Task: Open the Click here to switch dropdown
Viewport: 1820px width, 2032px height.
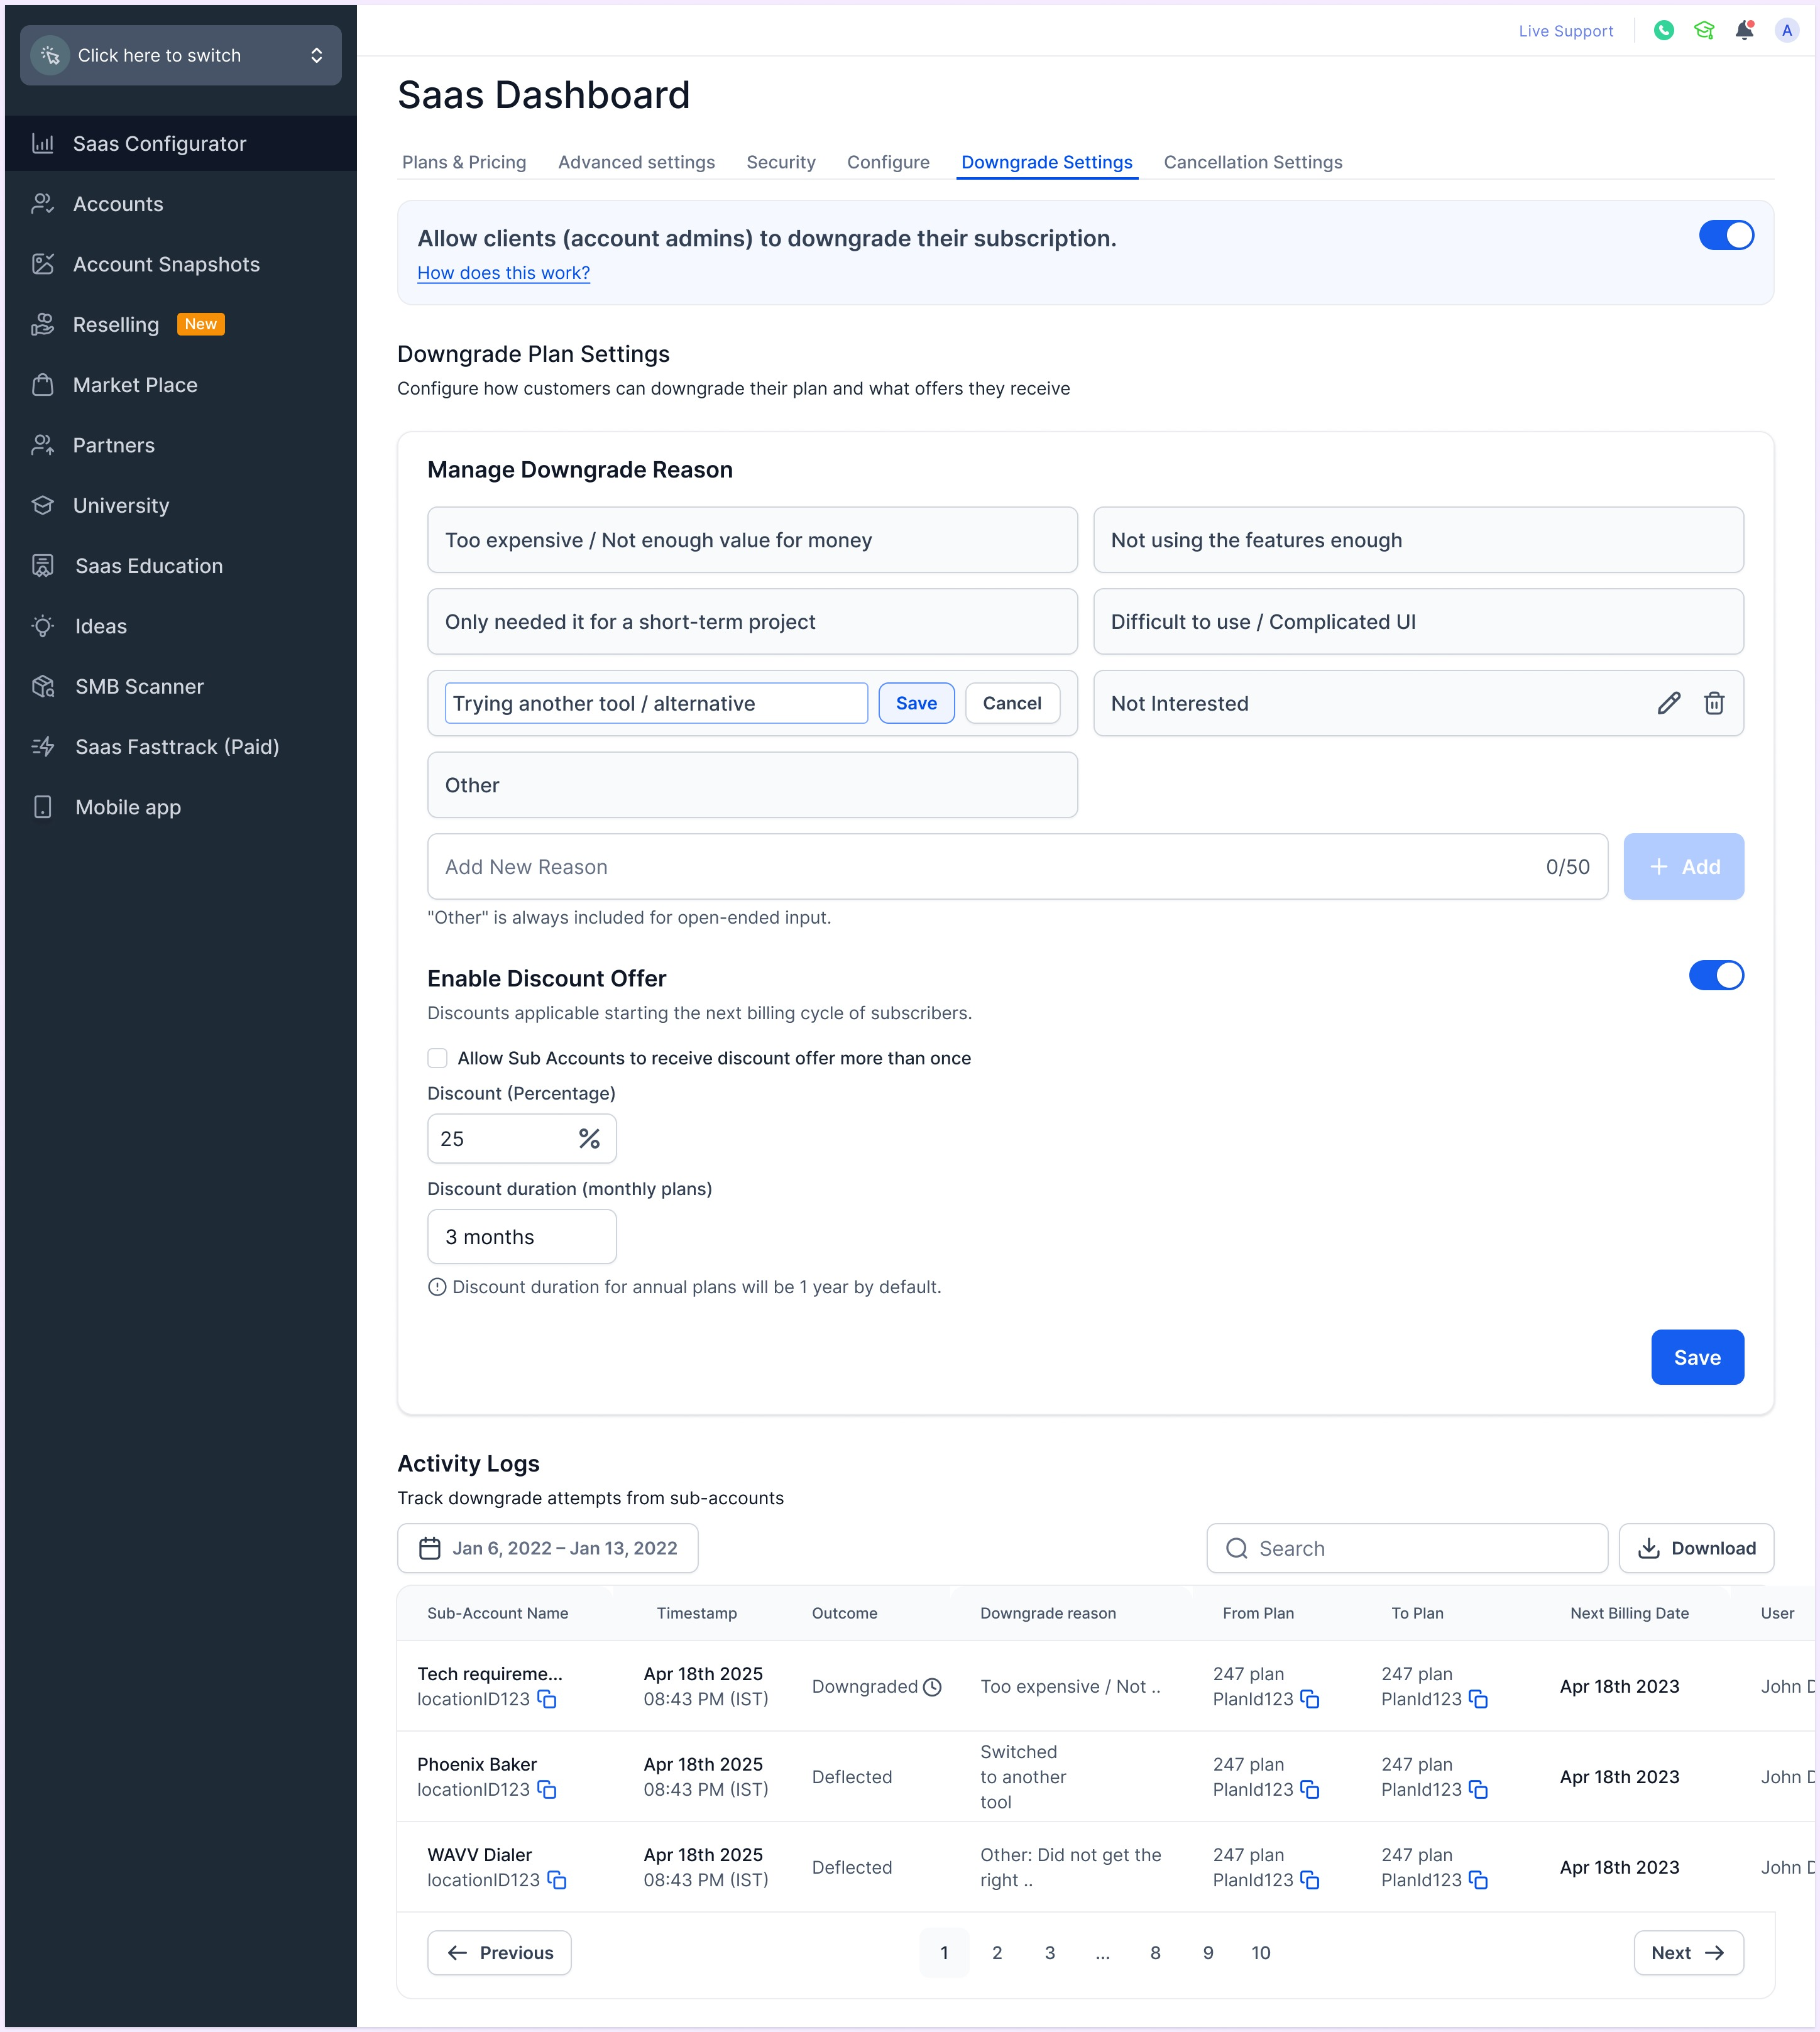Action: coord(181,55)
